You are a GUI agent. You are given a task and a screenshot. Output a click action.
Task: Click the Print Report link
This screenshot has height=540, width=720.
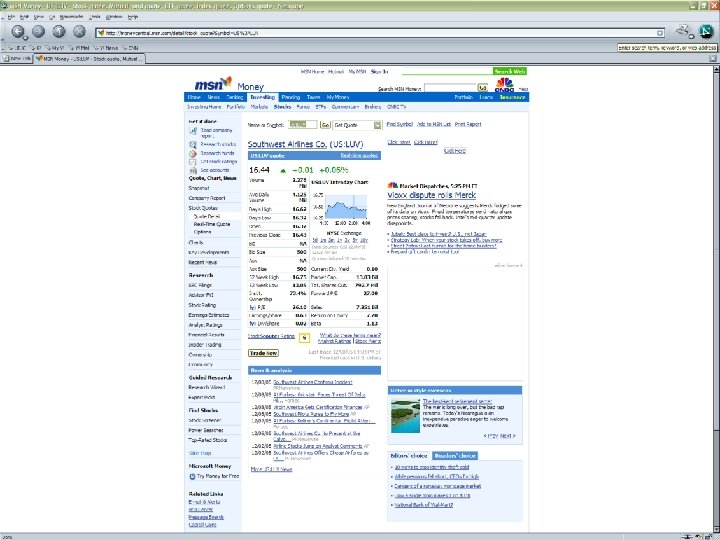(x=468, y=124)
